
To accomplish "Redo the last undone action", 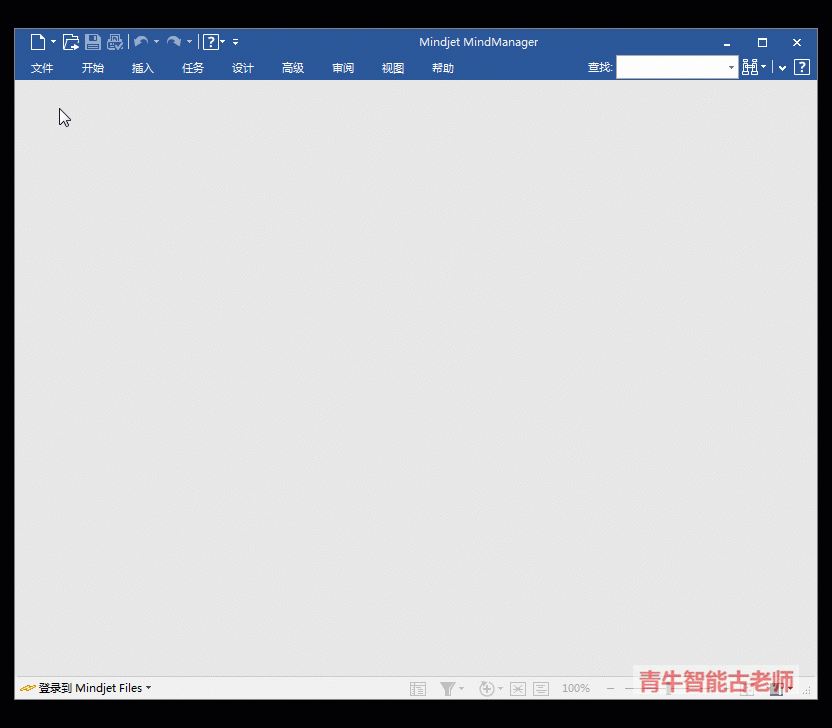I will 174,42.
